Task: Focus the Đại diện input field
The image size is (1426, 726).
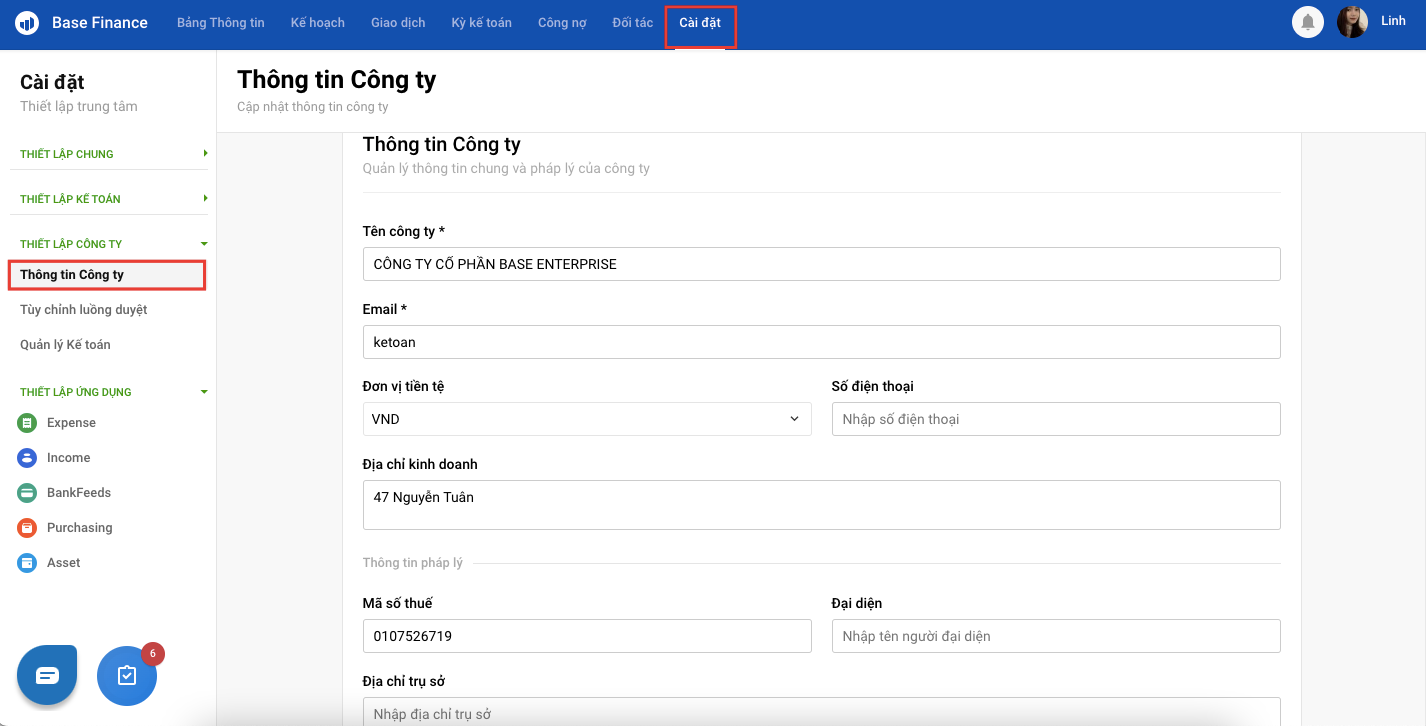Action: (x=1056, y=636)
